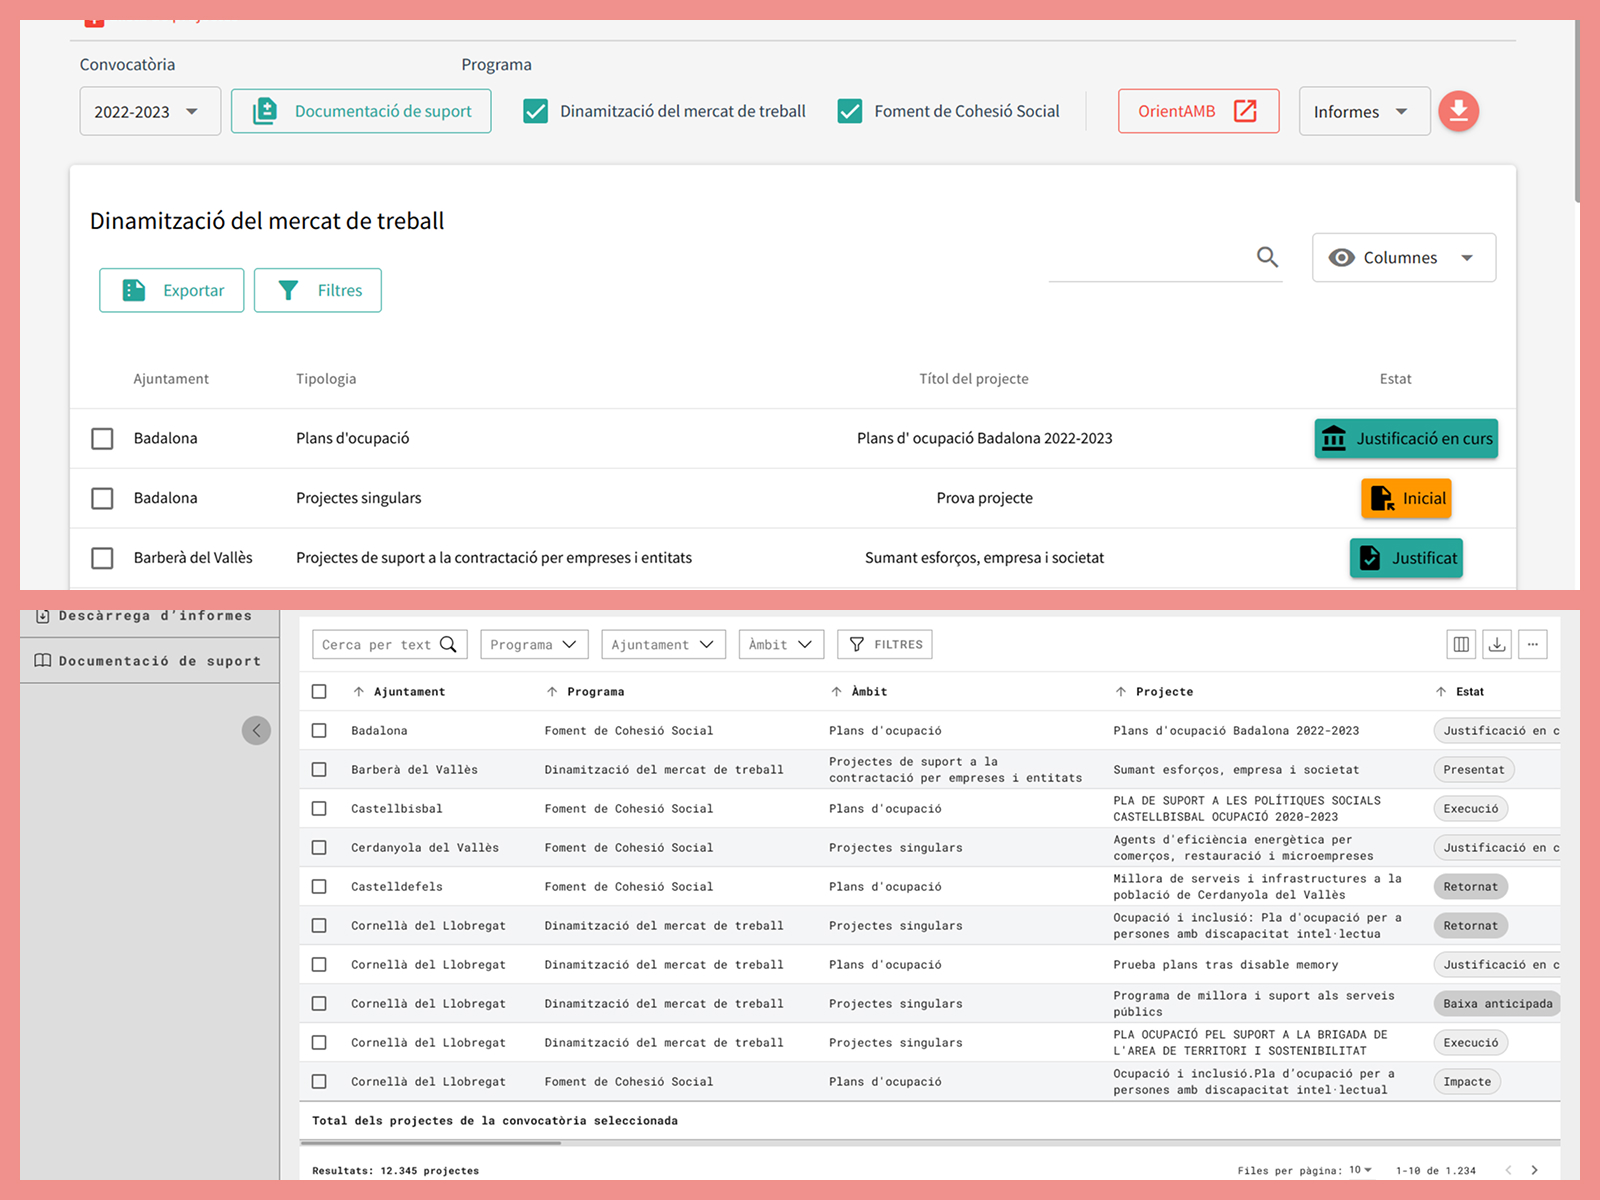Select the Prova projecte row checkbox
This screenshot has height=1200, width=1600.
[x=102, y=498]
